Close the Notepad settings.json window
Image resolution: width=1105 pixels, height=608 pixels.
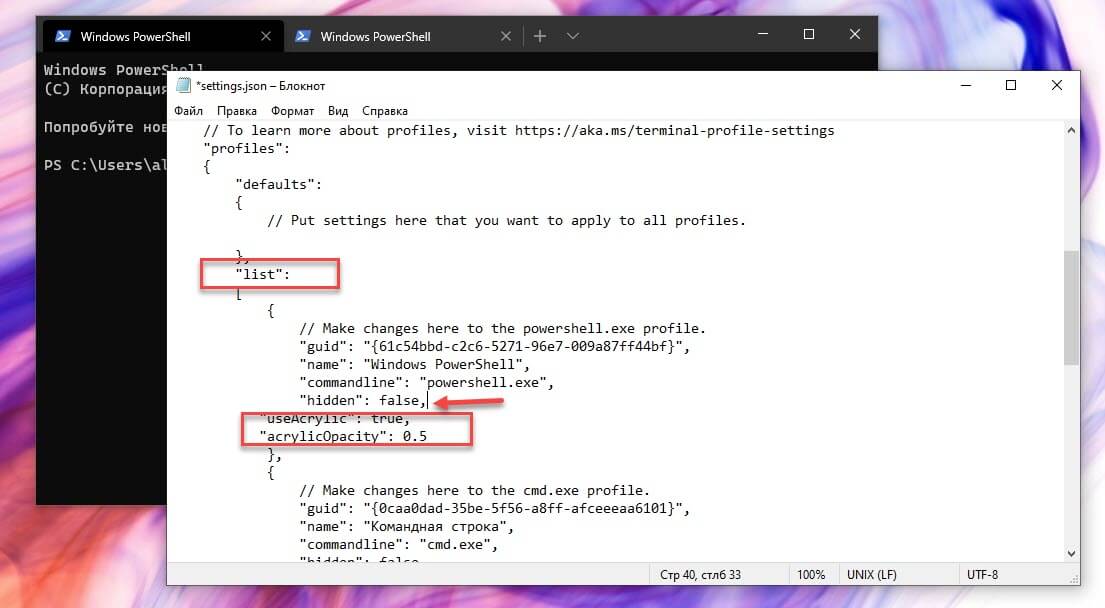point(1056,85)
